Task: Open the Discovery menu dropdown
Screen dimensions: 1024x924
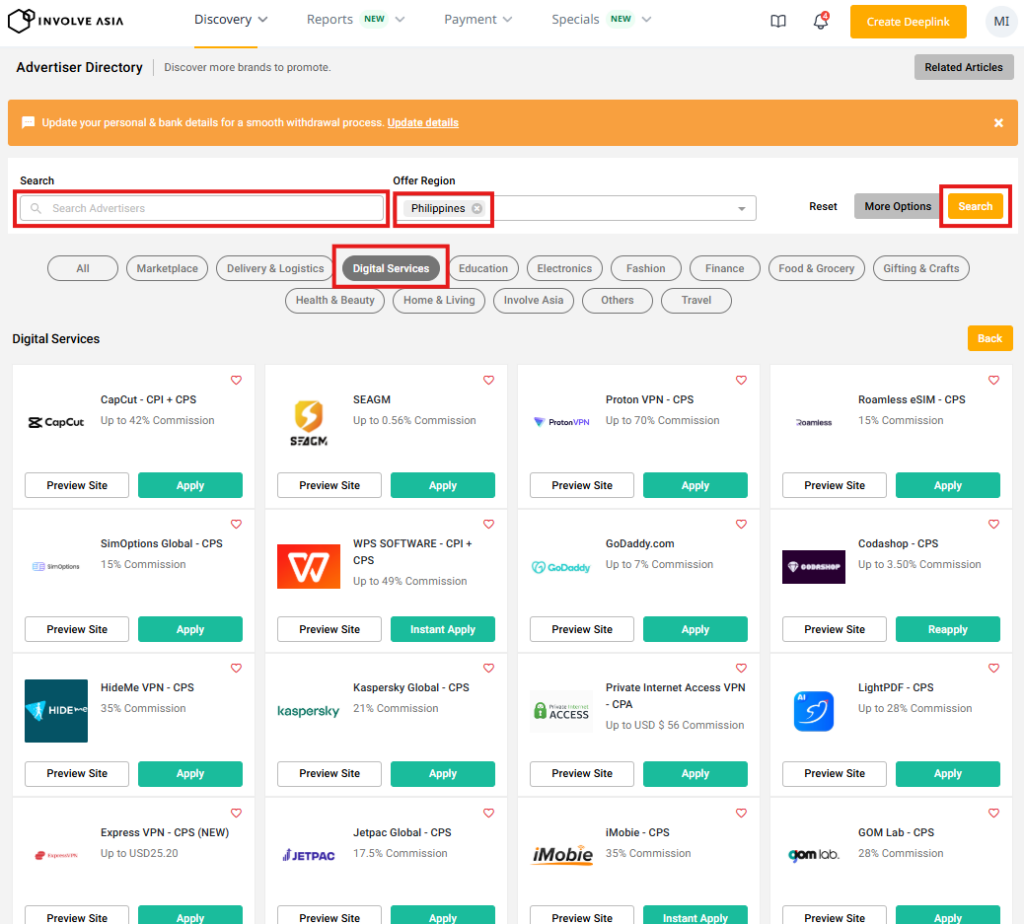Action: pos(231,19)
